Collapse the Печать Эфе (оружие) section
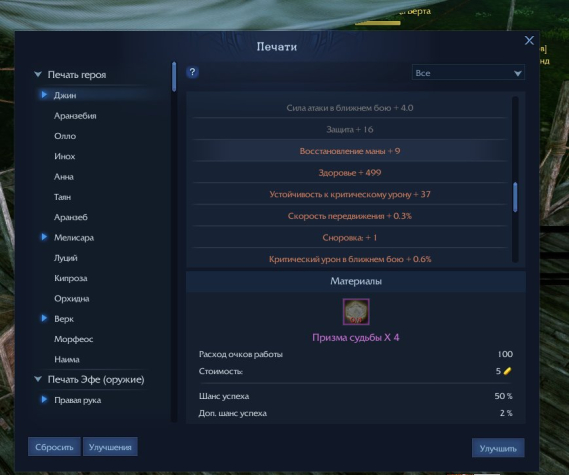This screenshot has width=569, height=475. (38, 379)
